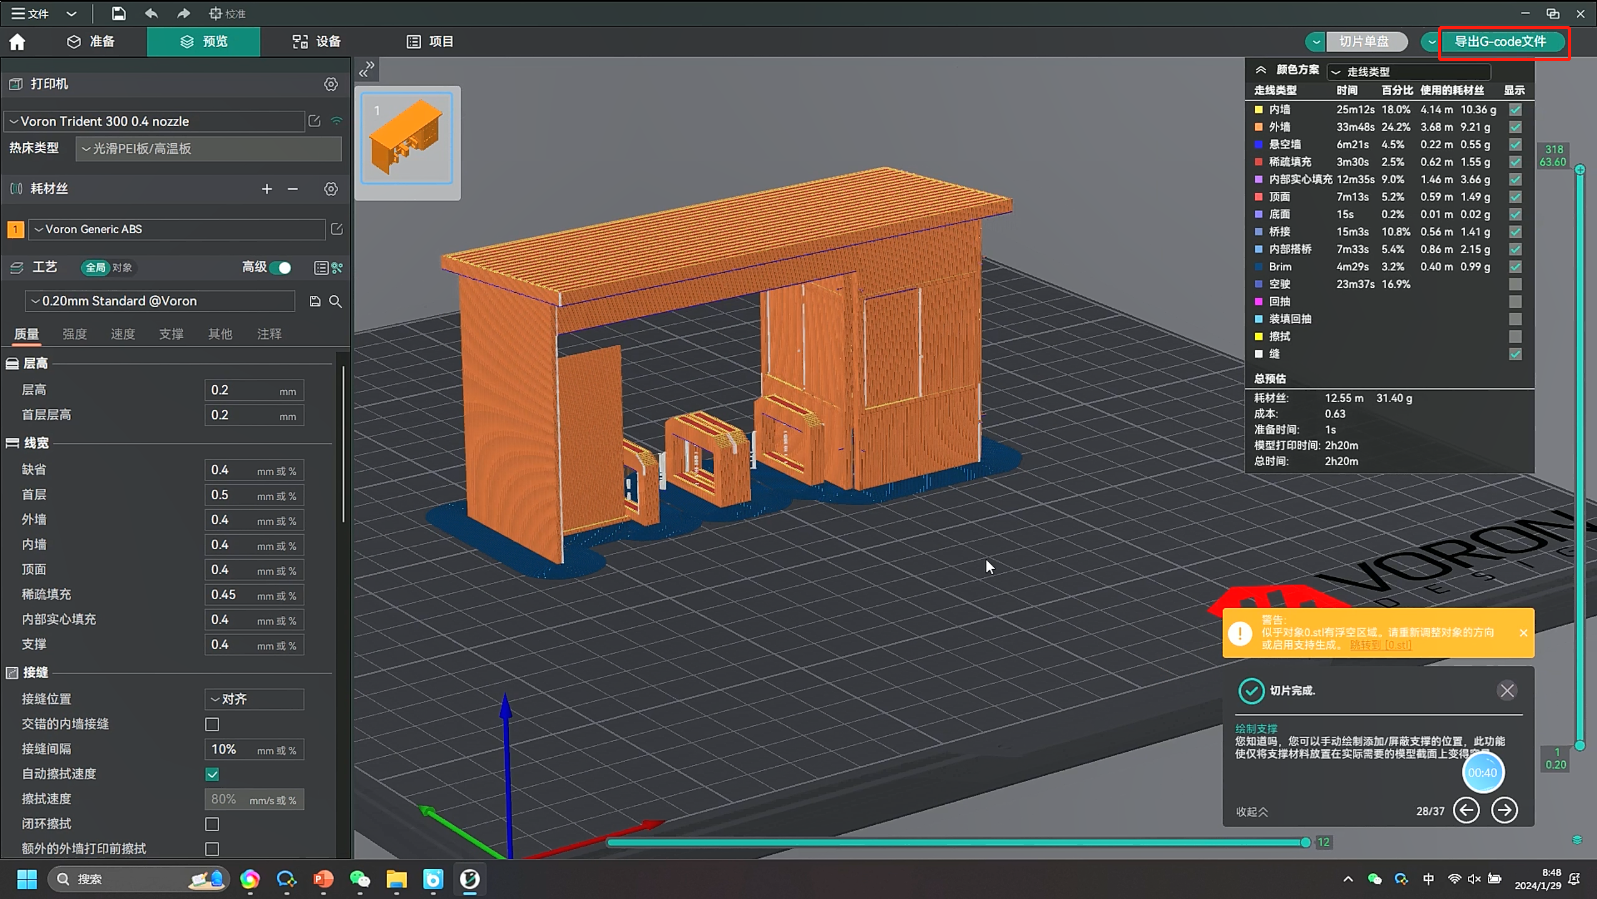Image resolution: width=1597 pixels, height=899 pixels.
Task: Click the horizontal layer progress slider handle
Action: pyautogui.click(x=1305, y=842)
